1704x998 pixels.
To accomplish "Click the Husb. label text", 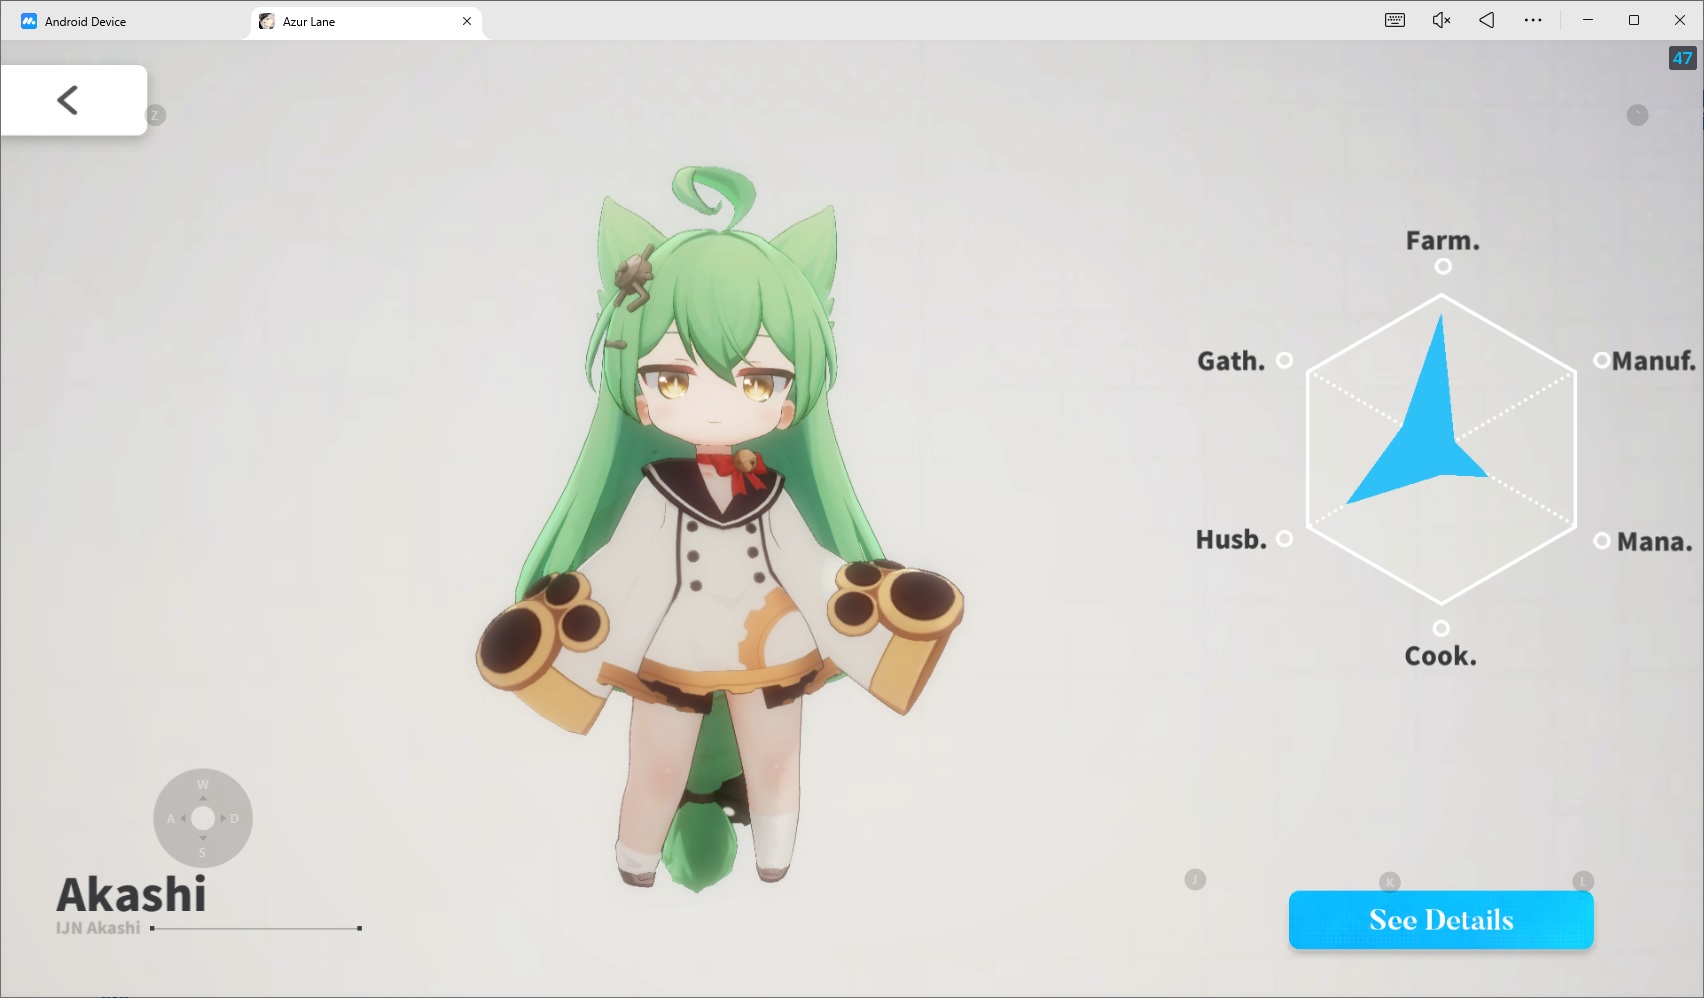I will pyautogui.click(x=1231, y=540).
